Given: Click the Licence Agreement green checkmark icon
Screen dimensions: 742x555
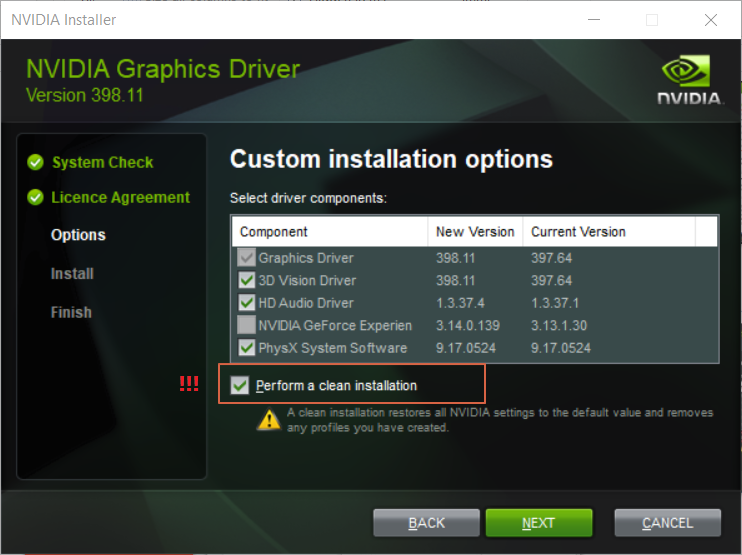Looking at the screenshot, I should 36,198.
